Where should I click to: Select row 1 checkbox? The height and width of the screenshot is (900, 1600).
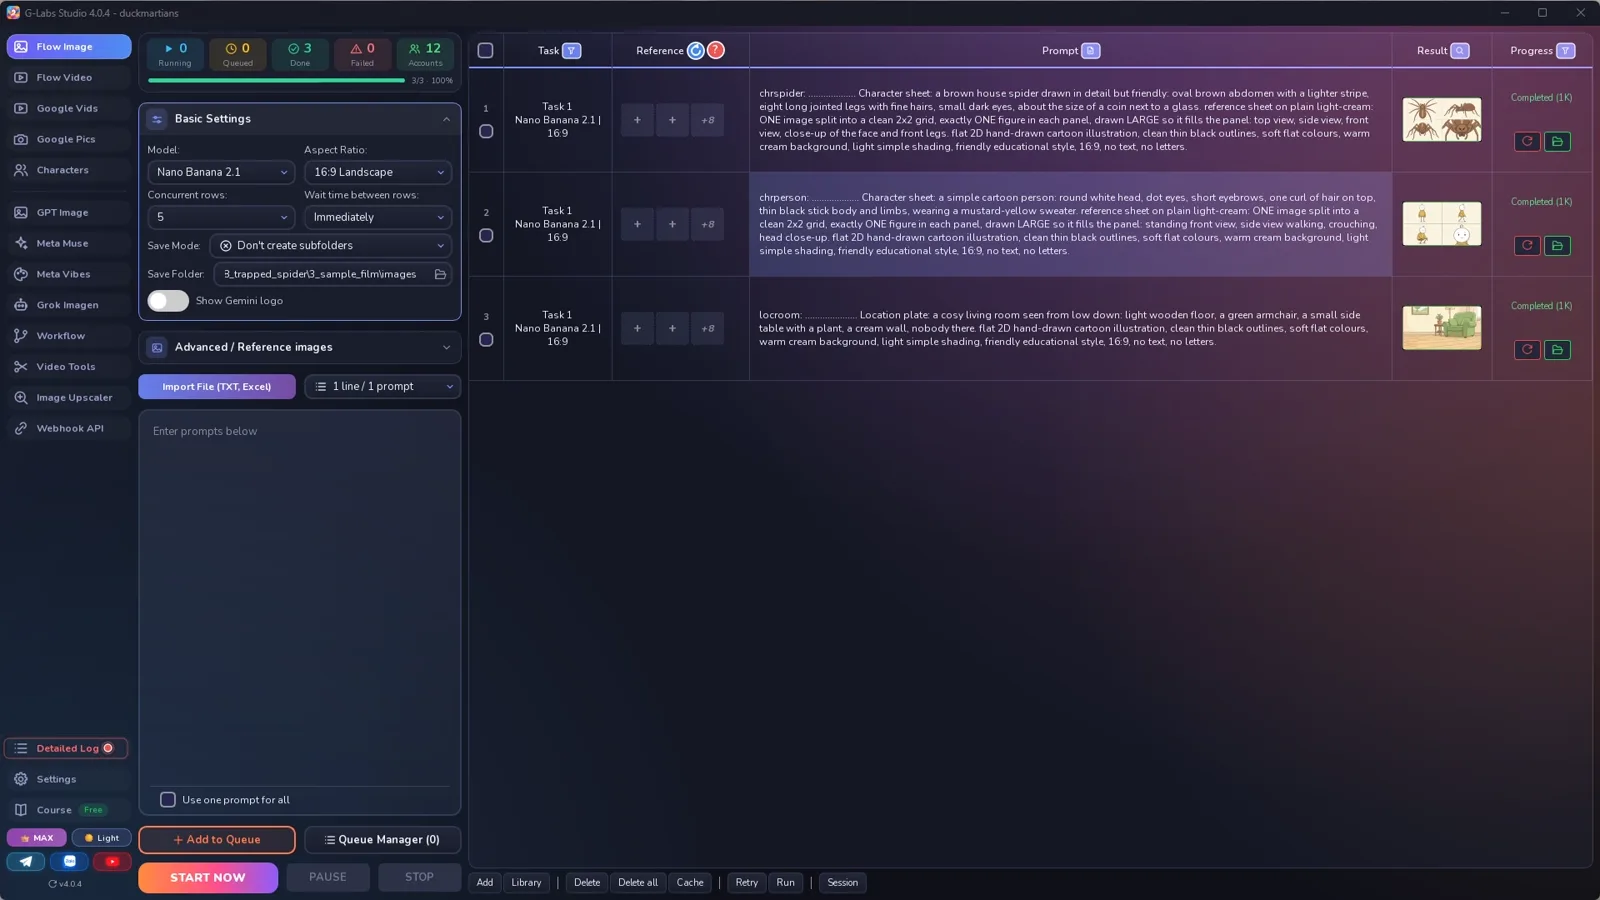[x=486, y=131]
